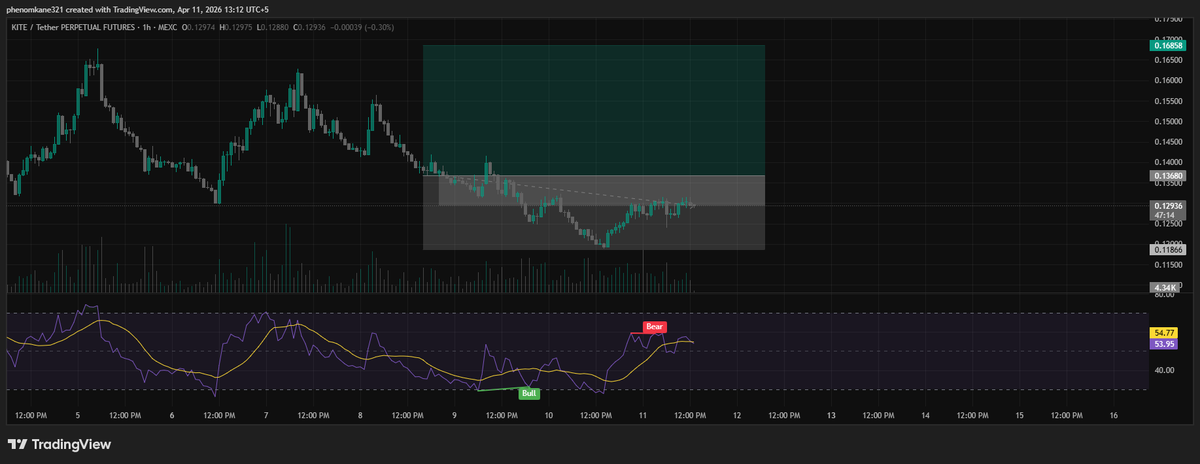
Task: Click the green take-profit zone of the position
Action: [x=594, y=110]
